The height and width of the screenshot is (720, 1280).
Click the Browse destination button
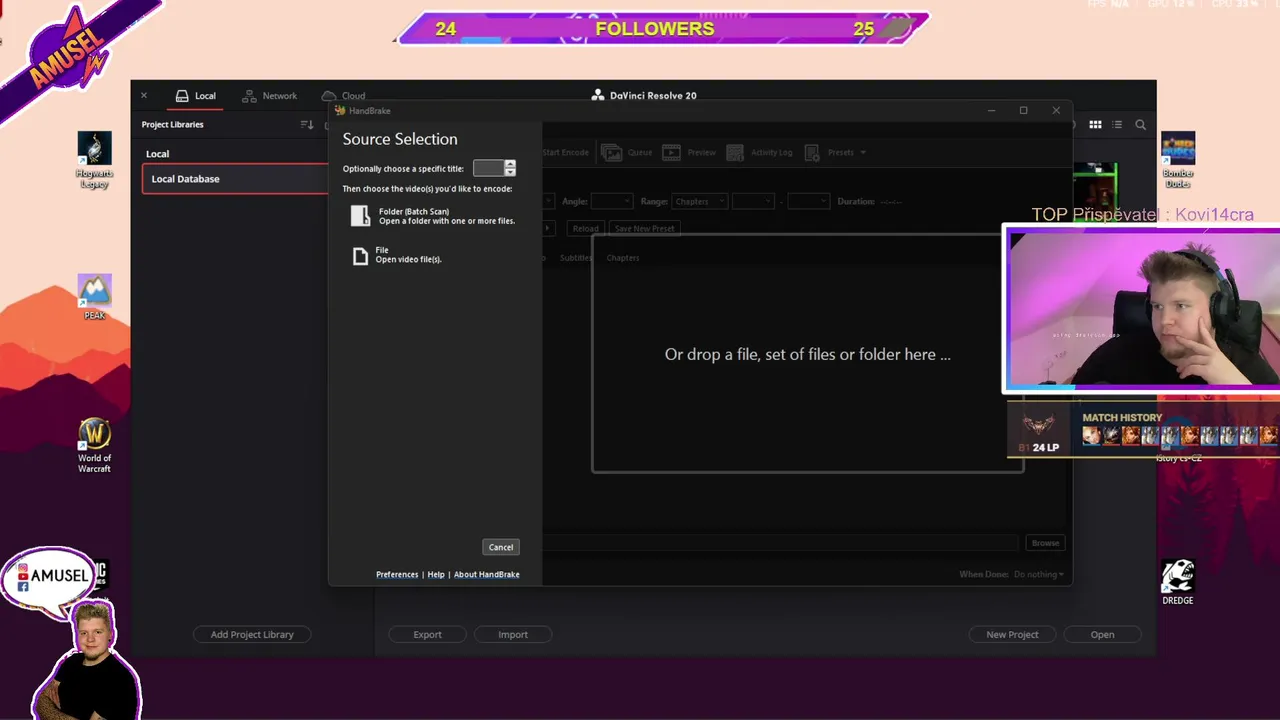[x=1045, y=543]
